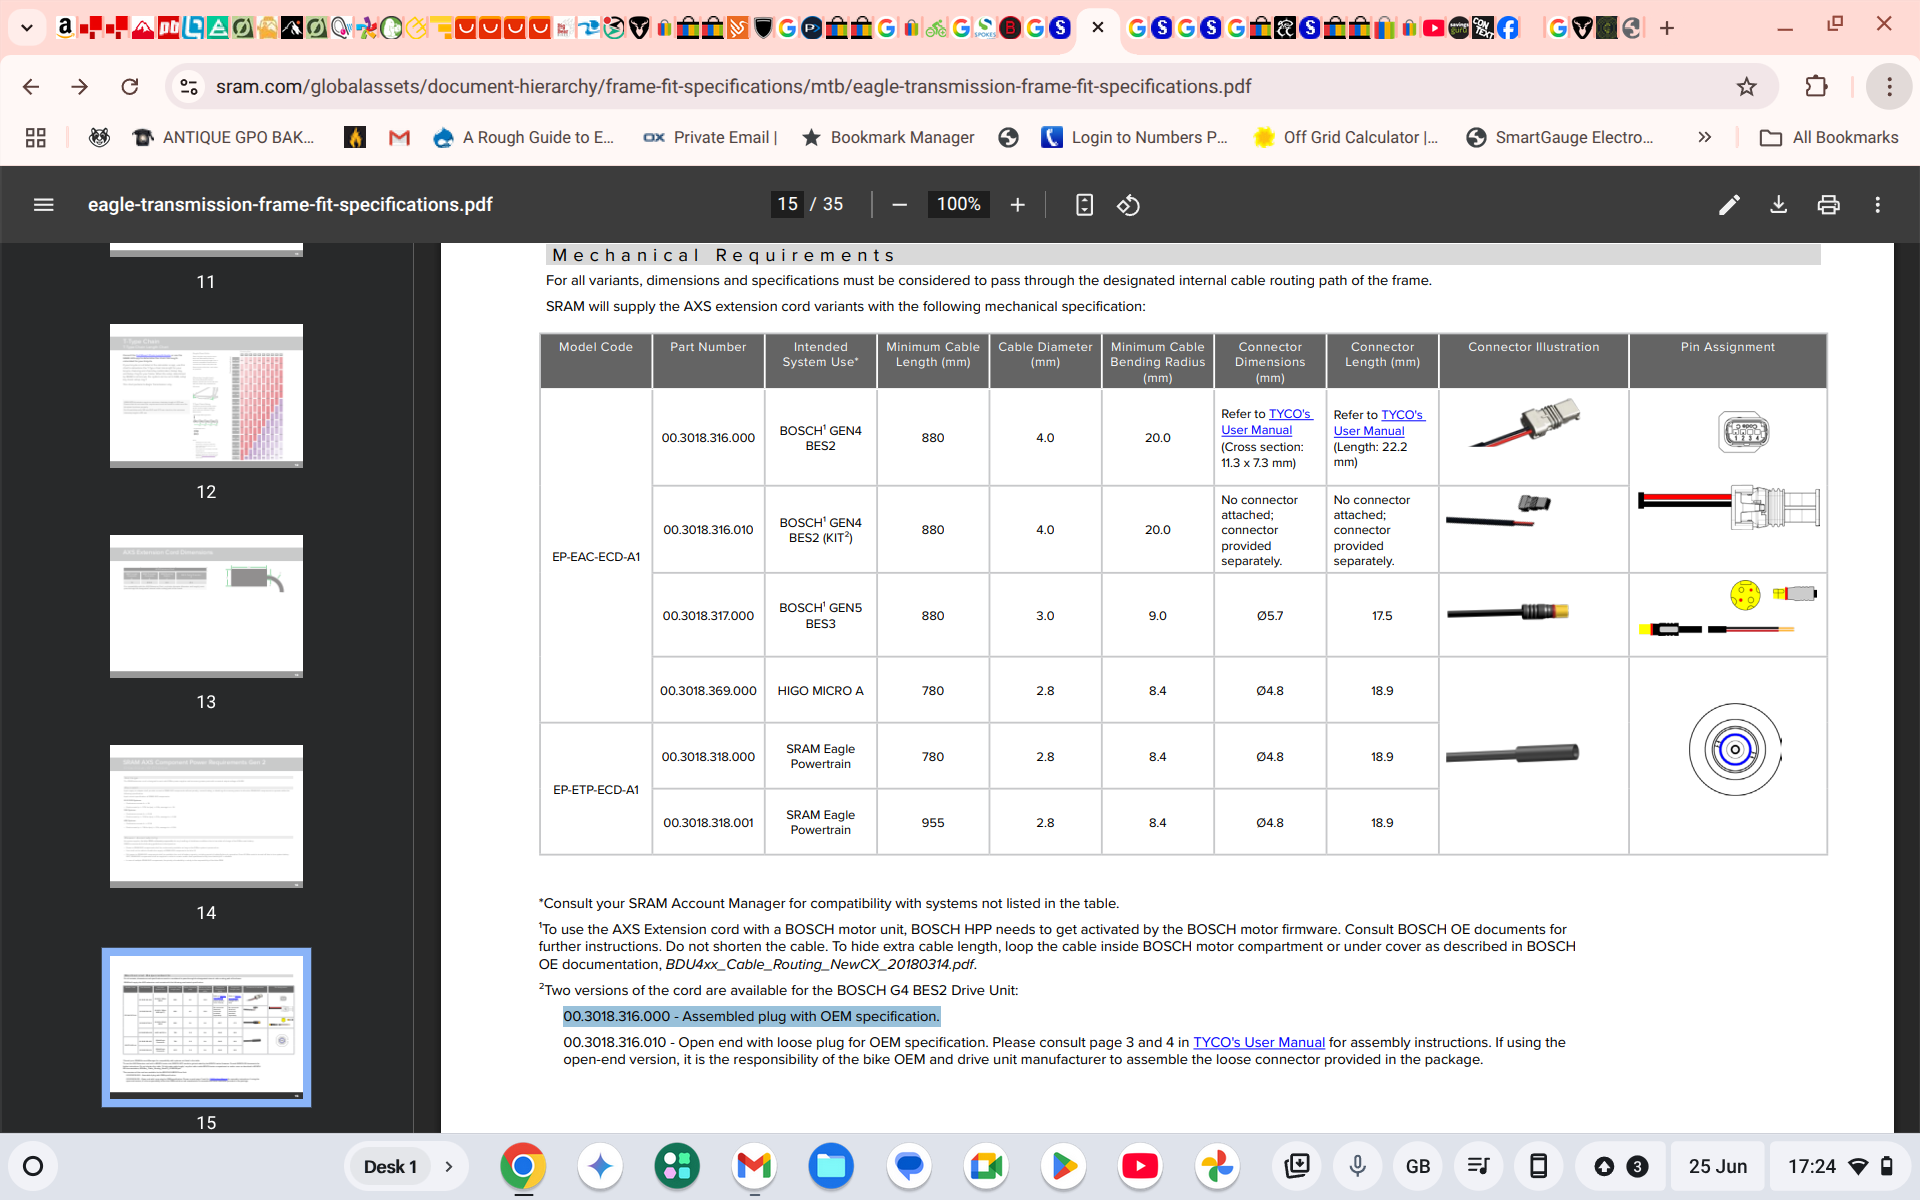Open the A Rough Guide to E... bookmark

click(524, 137)
